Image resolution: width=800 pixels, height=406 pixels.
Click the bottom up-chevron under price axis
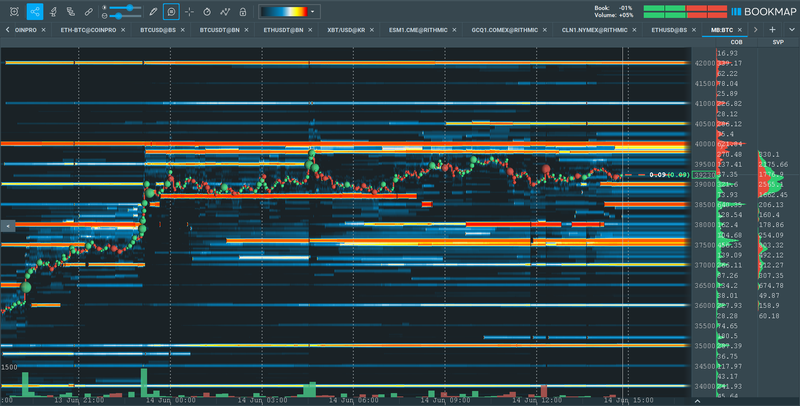pyautogui.click(x=697, y=401)
